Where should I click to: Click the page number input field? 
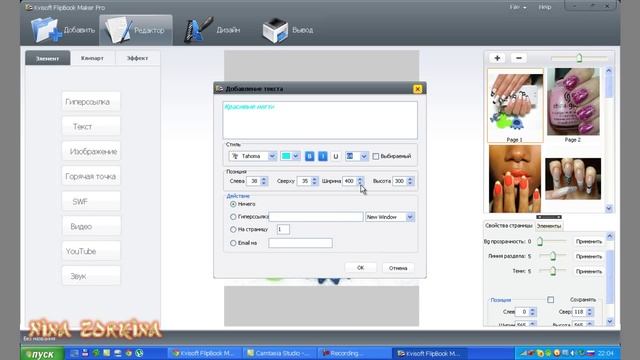click(x=283, y=229)
